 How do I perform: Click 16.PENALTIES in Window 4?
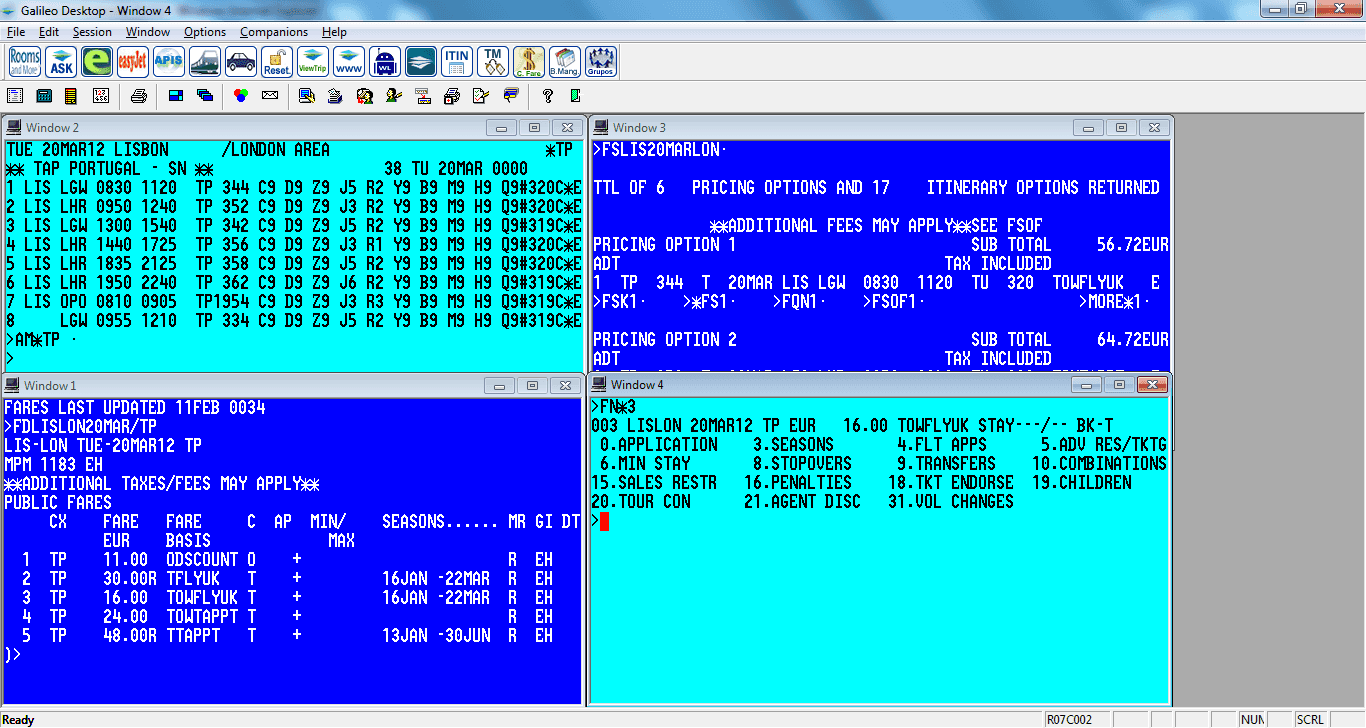pyautogui.click(x=798, y=483)
